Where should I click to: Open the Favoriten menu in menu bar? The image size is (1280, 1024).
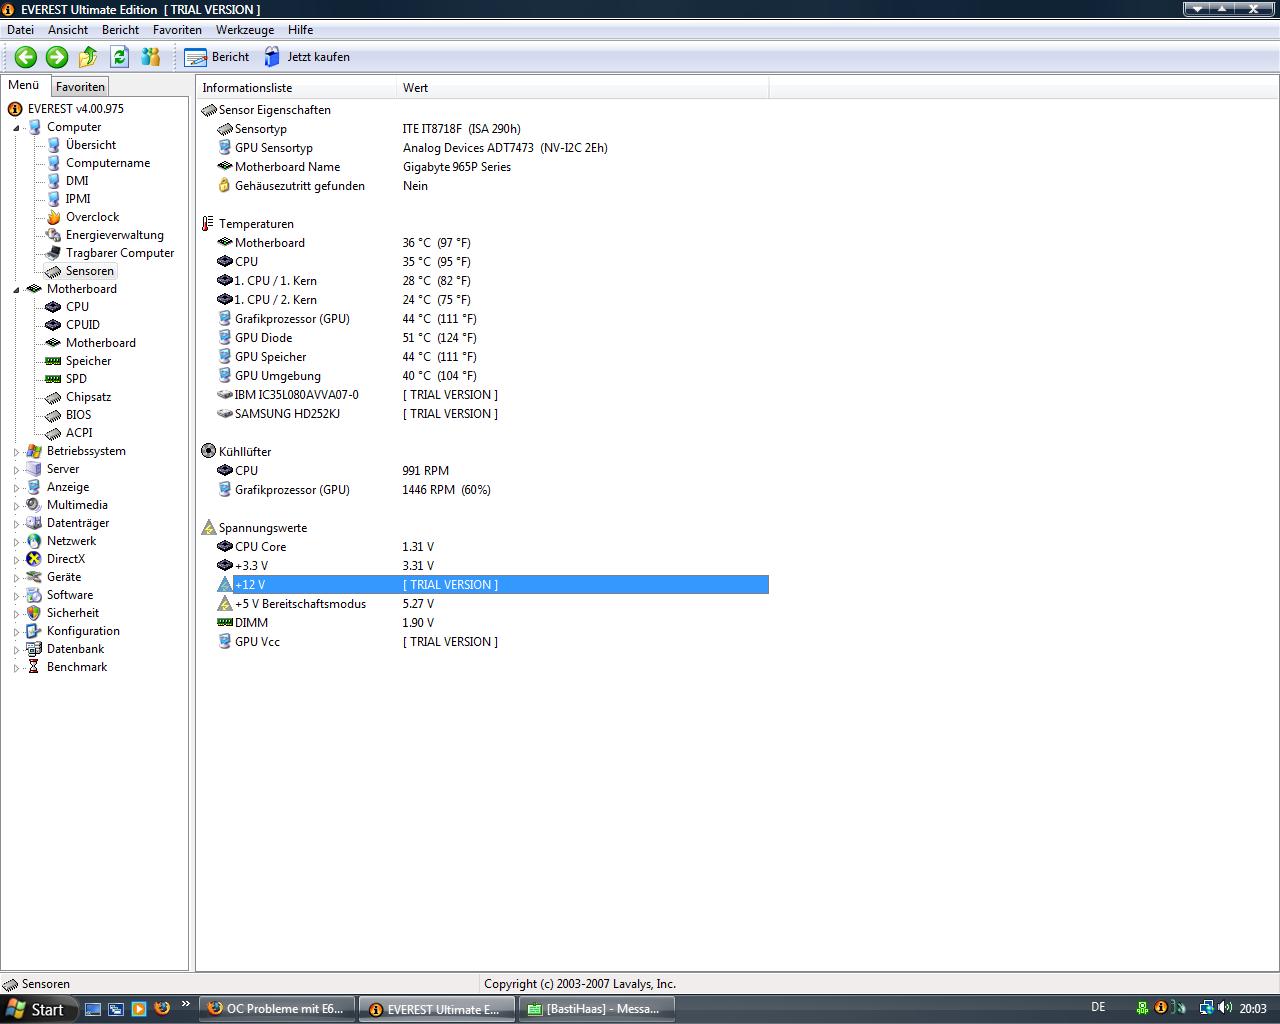177,30
